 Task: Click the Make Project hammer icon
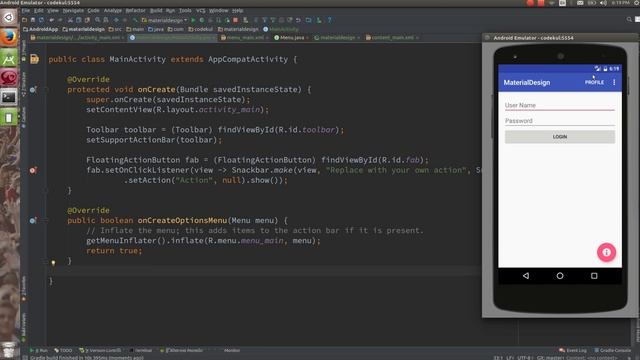click(x=135, y=20)
